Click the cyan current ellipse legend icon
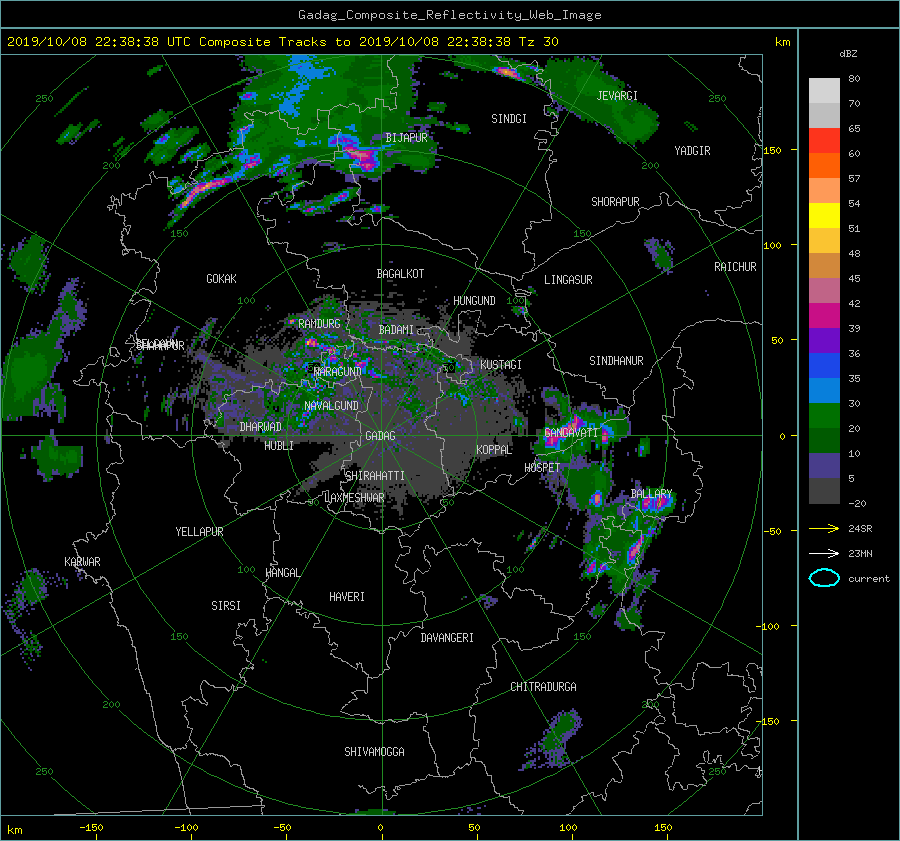The height and width of the screenshot is (841, 900). pos(824,578)
